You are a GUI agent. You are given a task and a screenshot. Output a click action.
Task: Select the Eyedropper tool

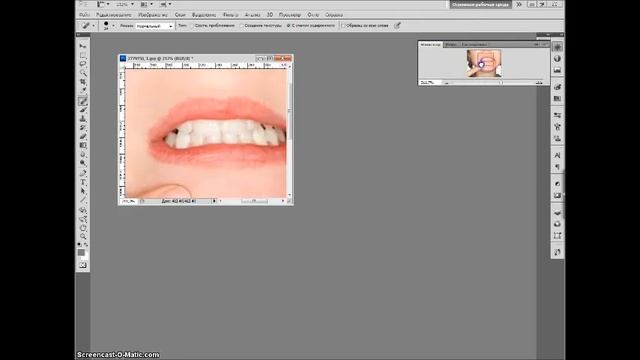tap(83, 91)
